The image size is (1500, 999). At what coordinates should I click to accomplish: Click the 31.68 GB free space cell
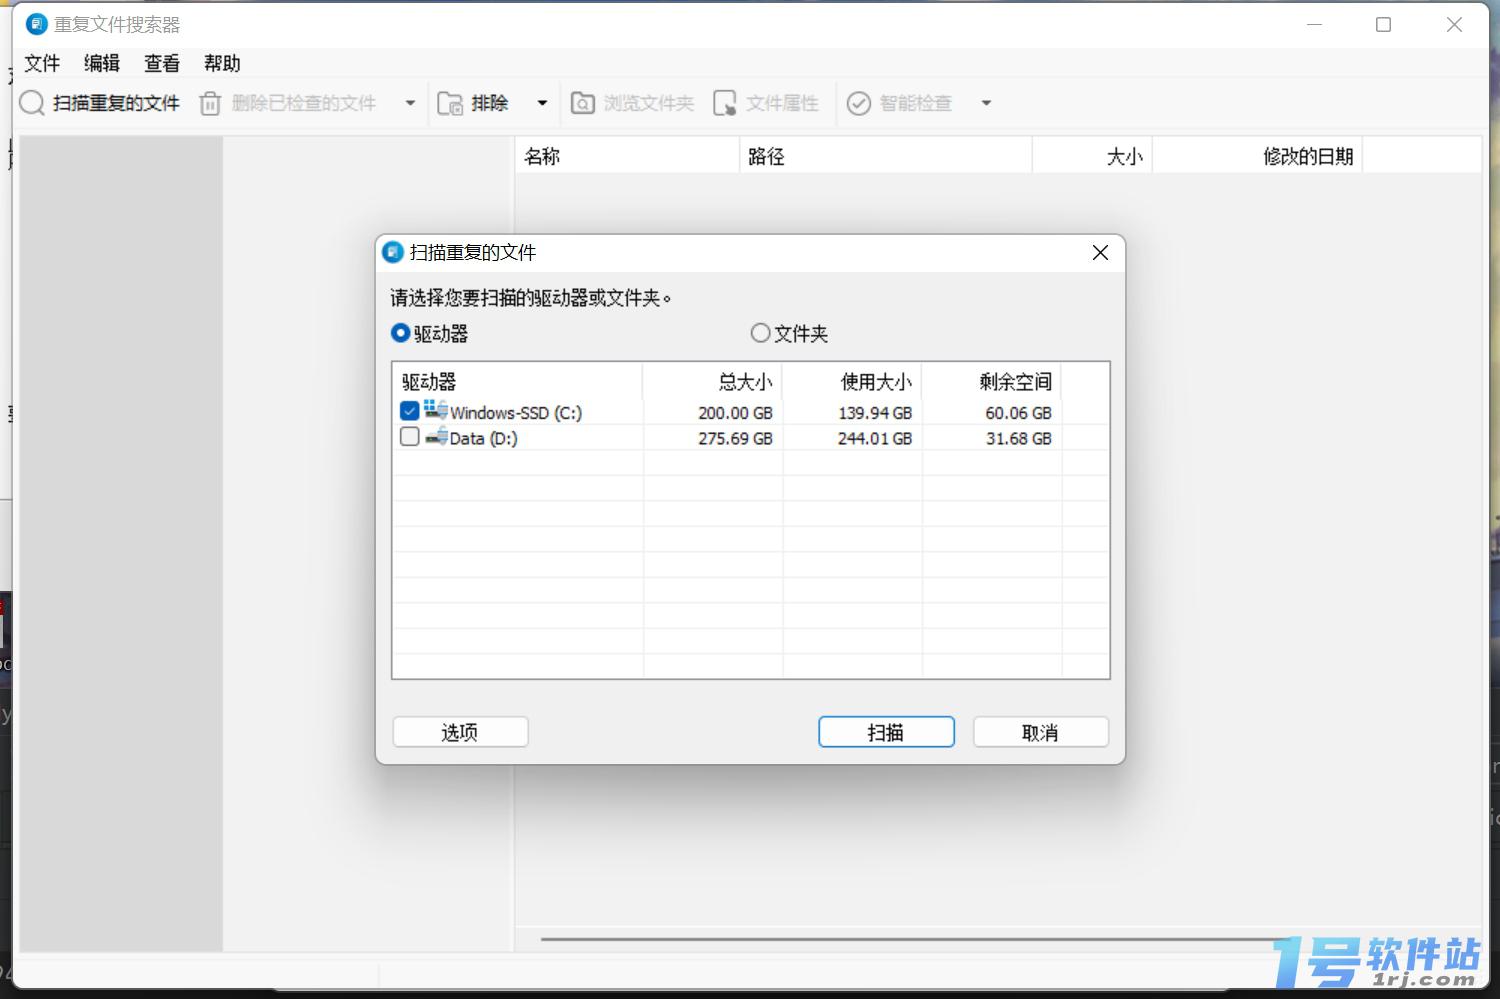[1018, 438]
